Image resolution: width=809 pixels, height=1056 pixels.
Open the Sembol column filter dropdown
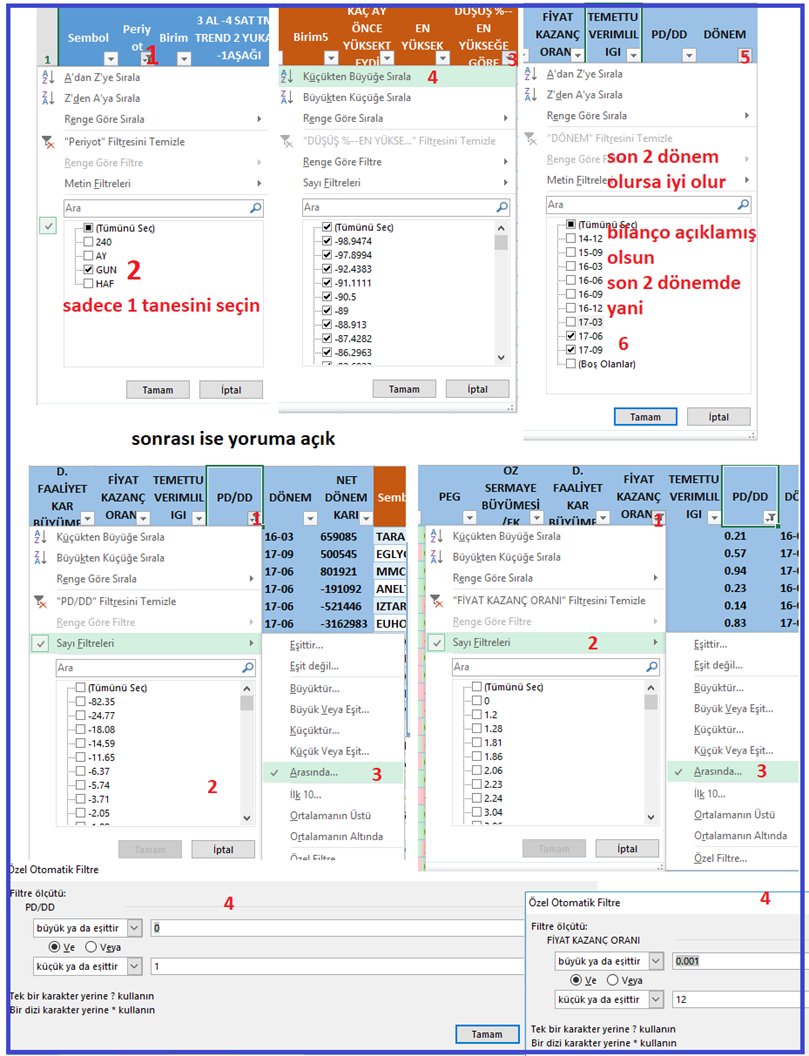pyautogui.click(x=110, y=59)
